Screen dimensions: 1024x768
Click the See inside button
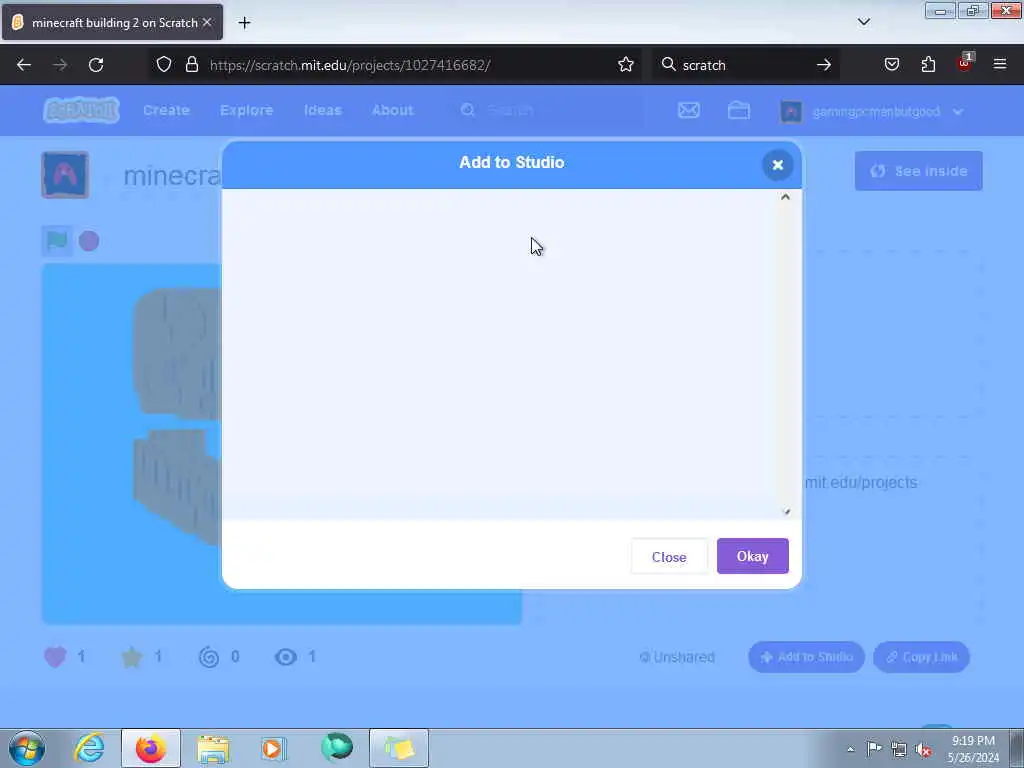pyautogui.click(x=918, y=171)
